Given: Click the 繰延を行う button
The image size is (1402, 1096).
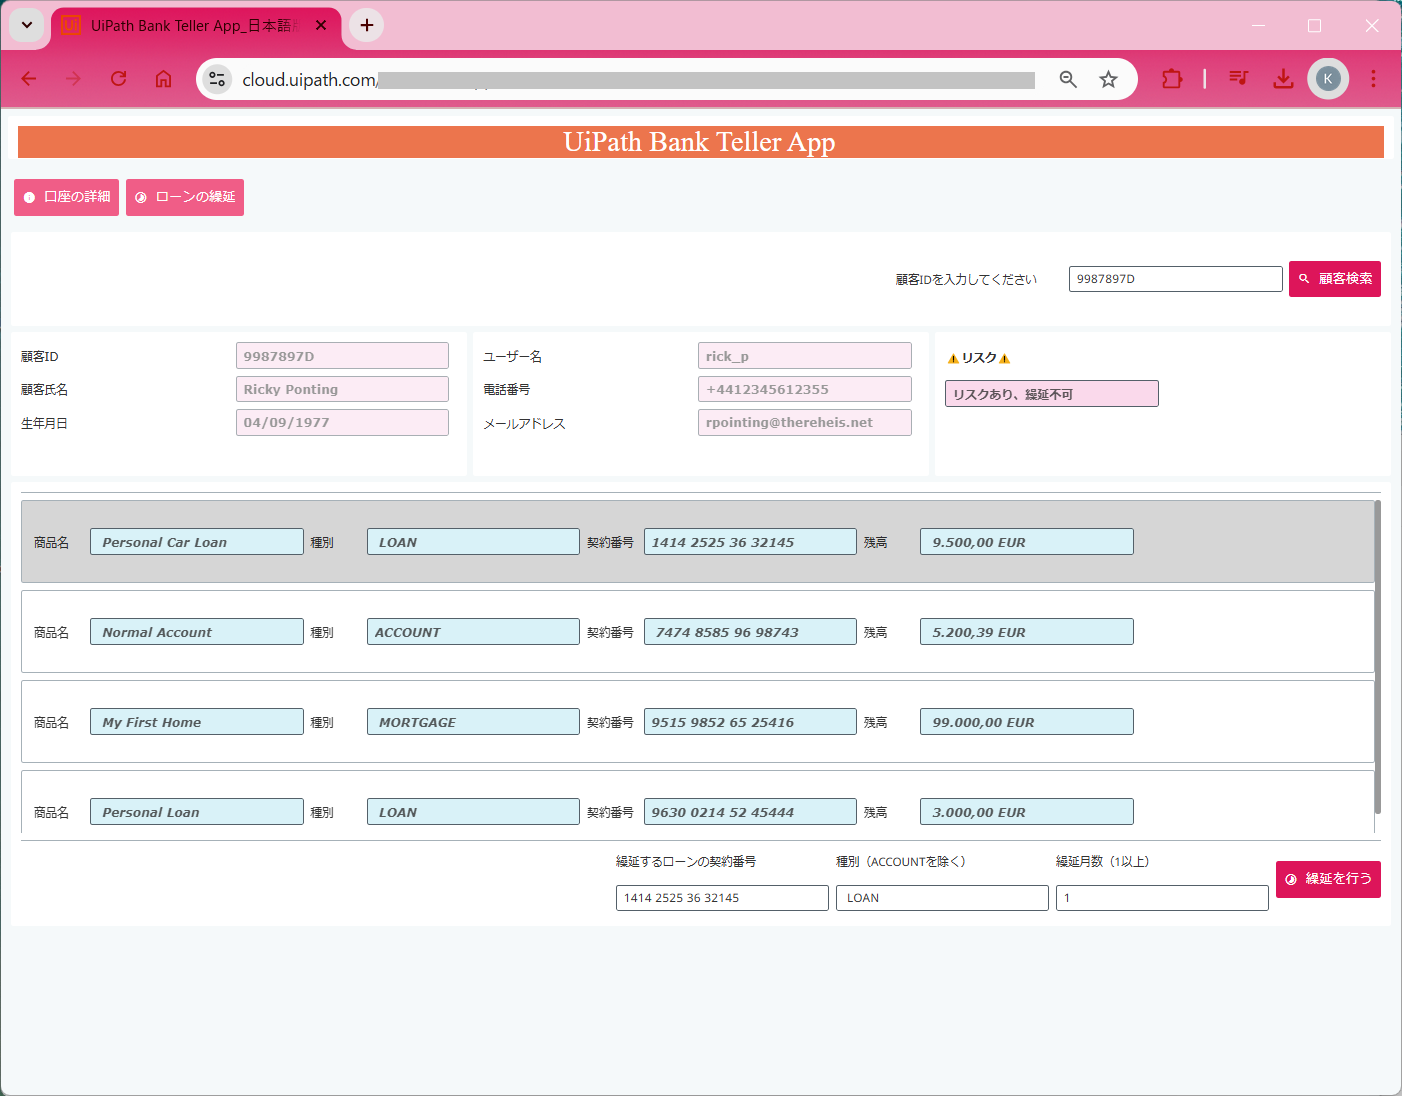Looking at the screenshot, I should coord(1328,879).
